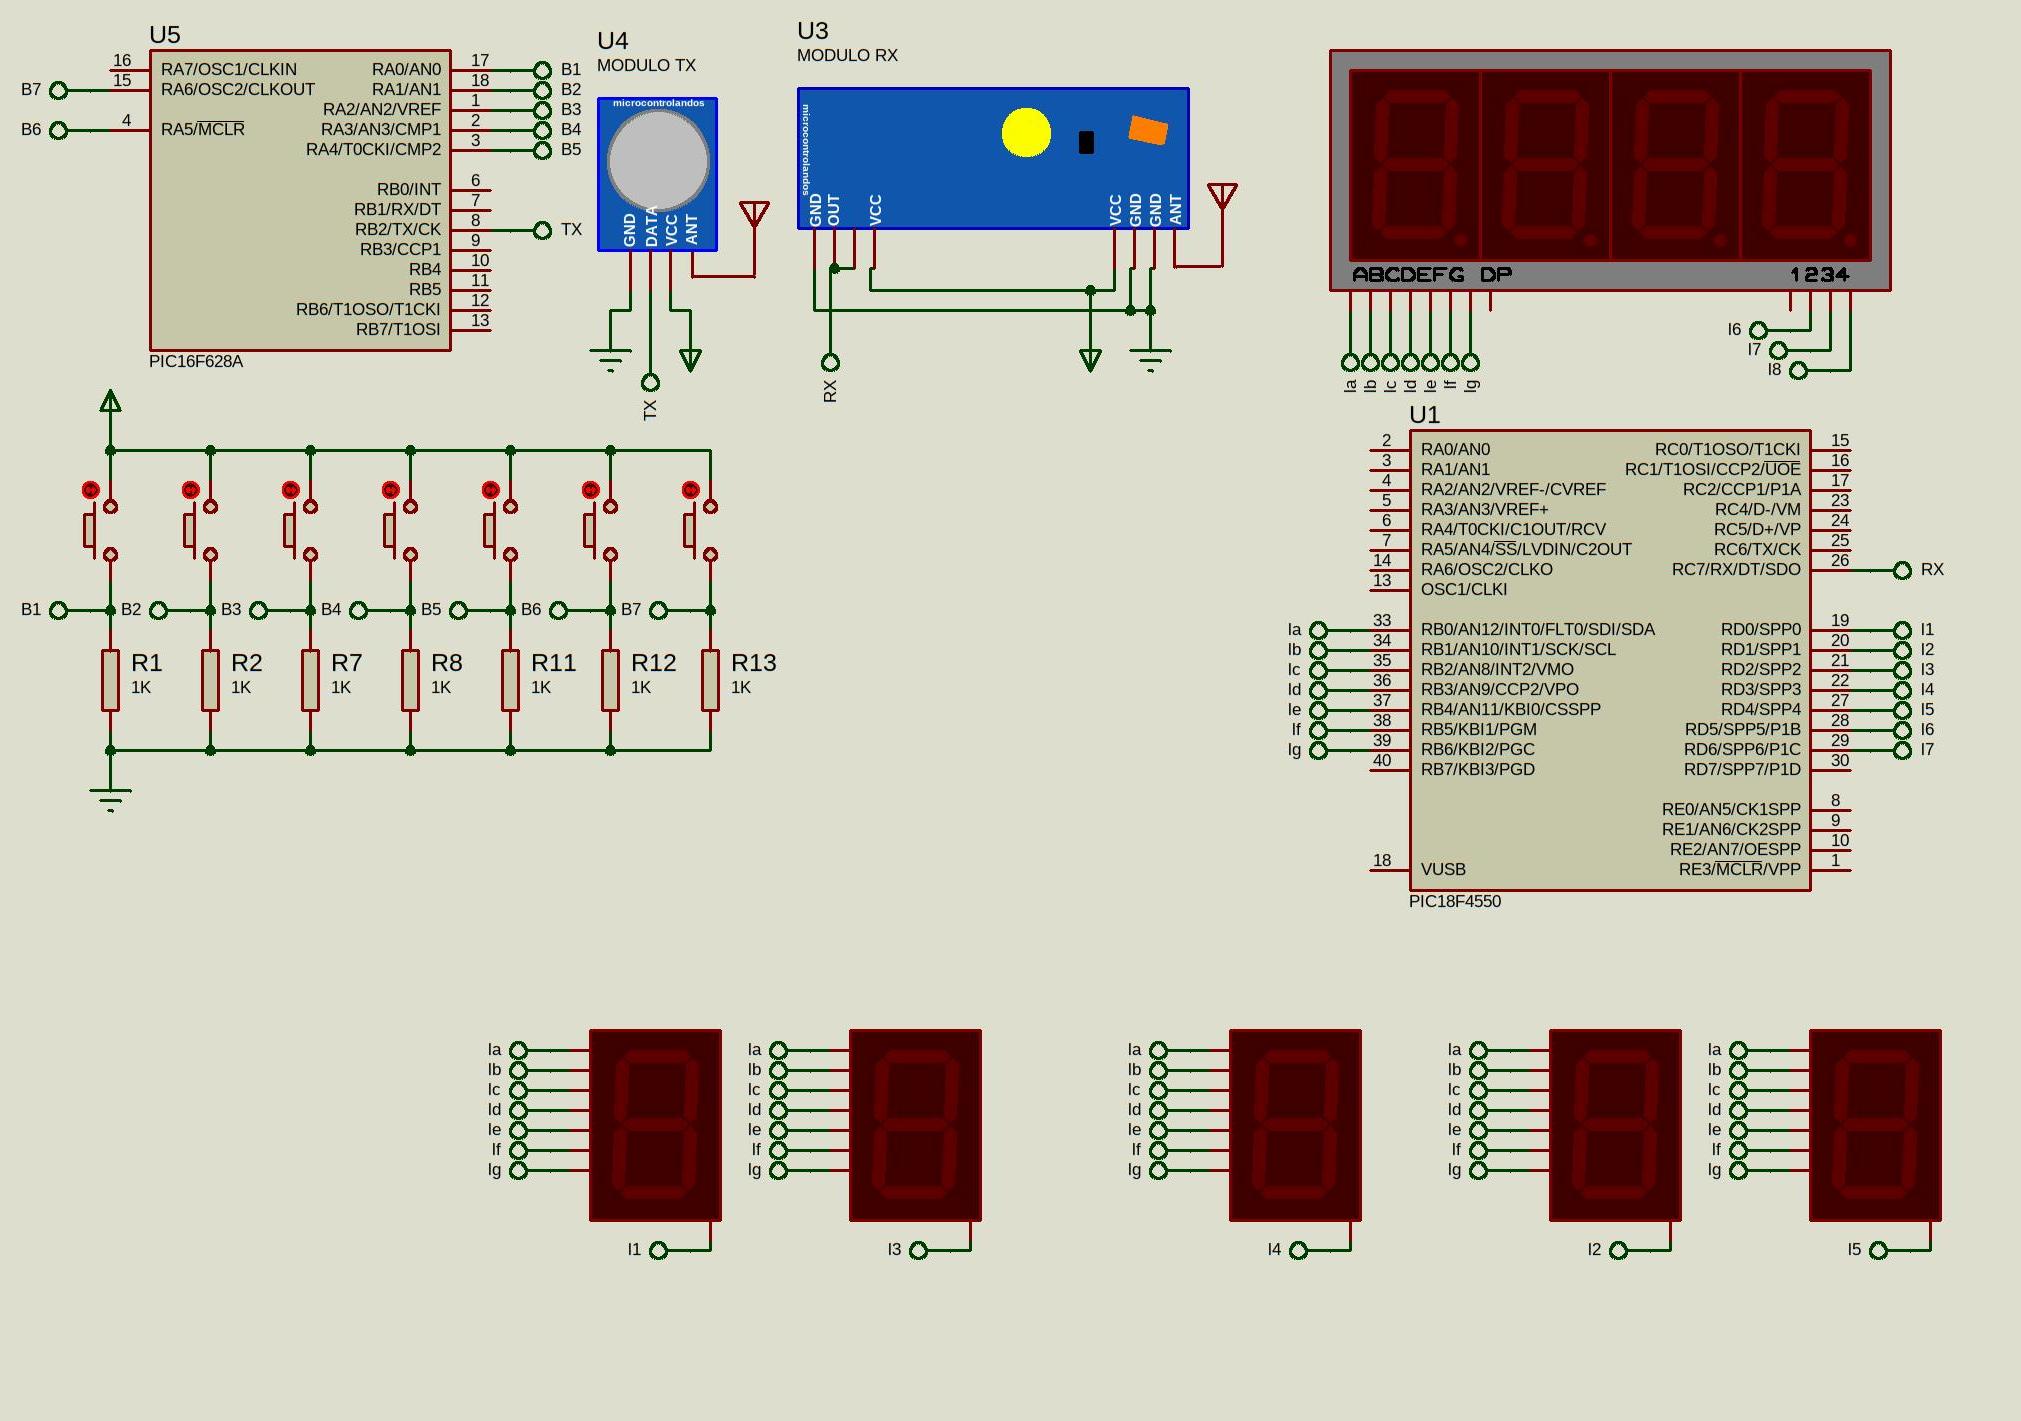Click the TX terminal on RB2/TX/CK pin

coord(542,230)
